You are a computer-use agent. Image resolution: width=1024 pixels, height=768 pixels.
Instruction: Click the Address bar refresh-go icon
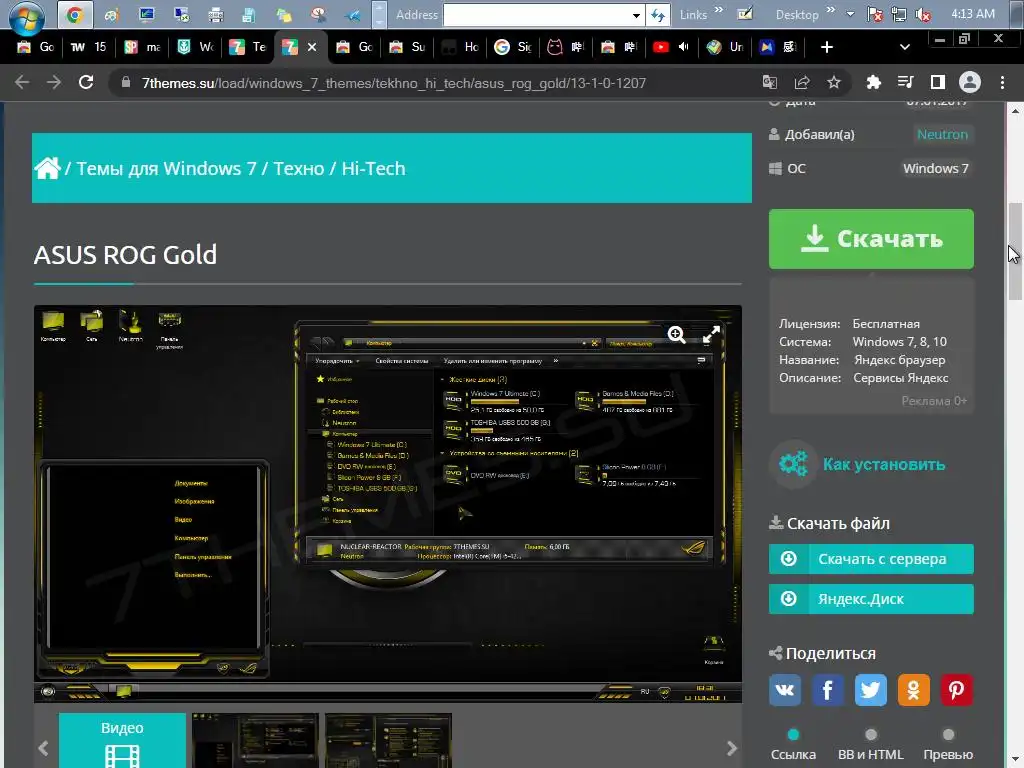[658, 15]
